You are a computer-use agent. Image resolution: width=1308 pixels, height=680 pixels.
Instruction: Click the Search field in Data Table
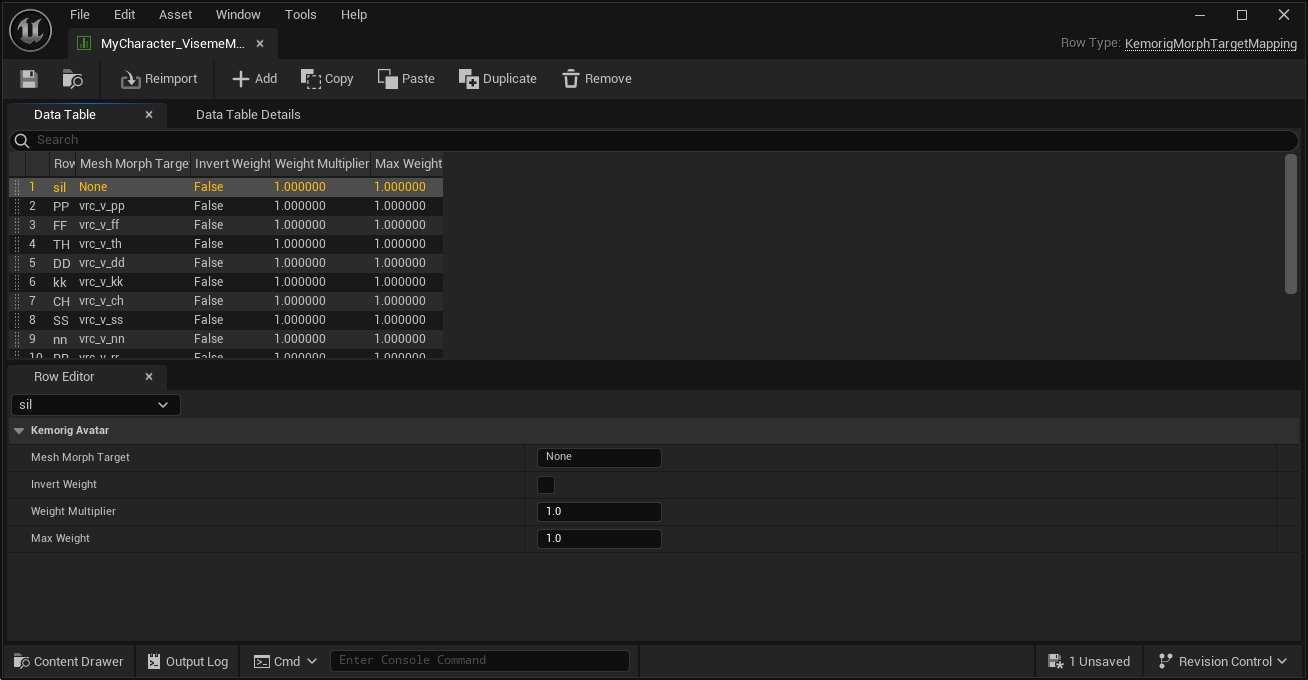650,140
